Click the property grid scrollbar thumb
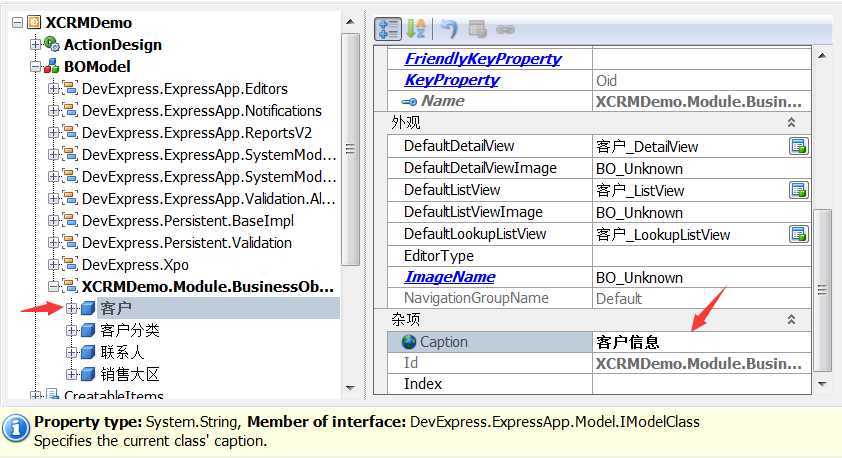 tap(822, 290)
